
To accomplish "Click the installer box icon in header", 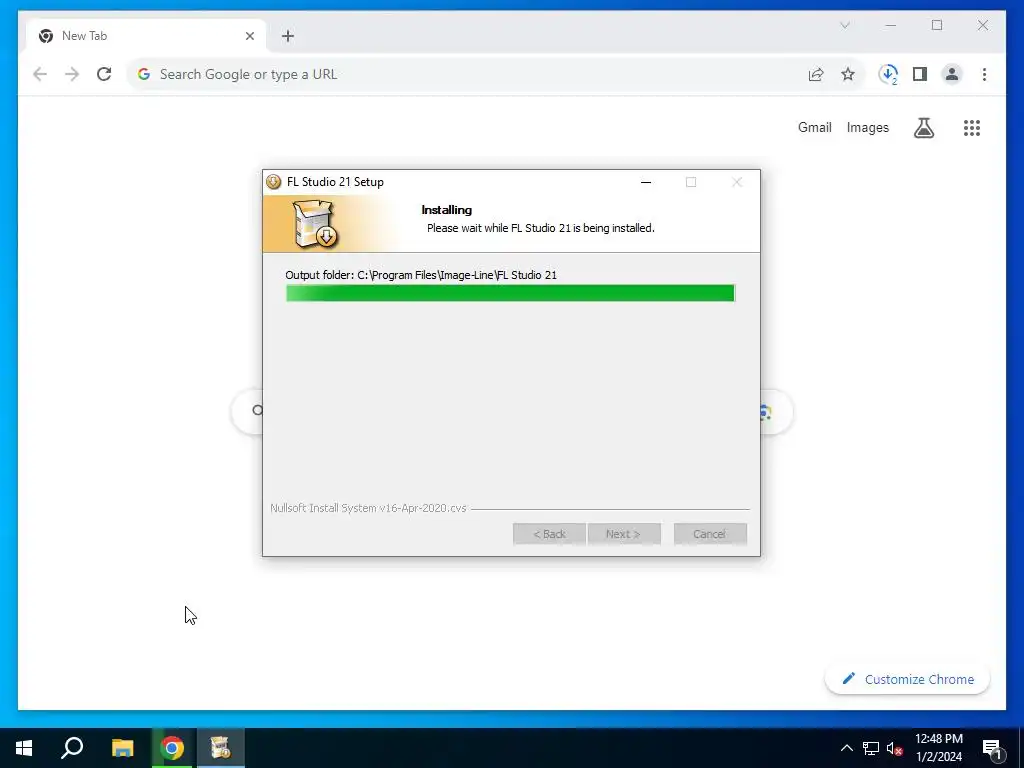I will click(315, 224).
